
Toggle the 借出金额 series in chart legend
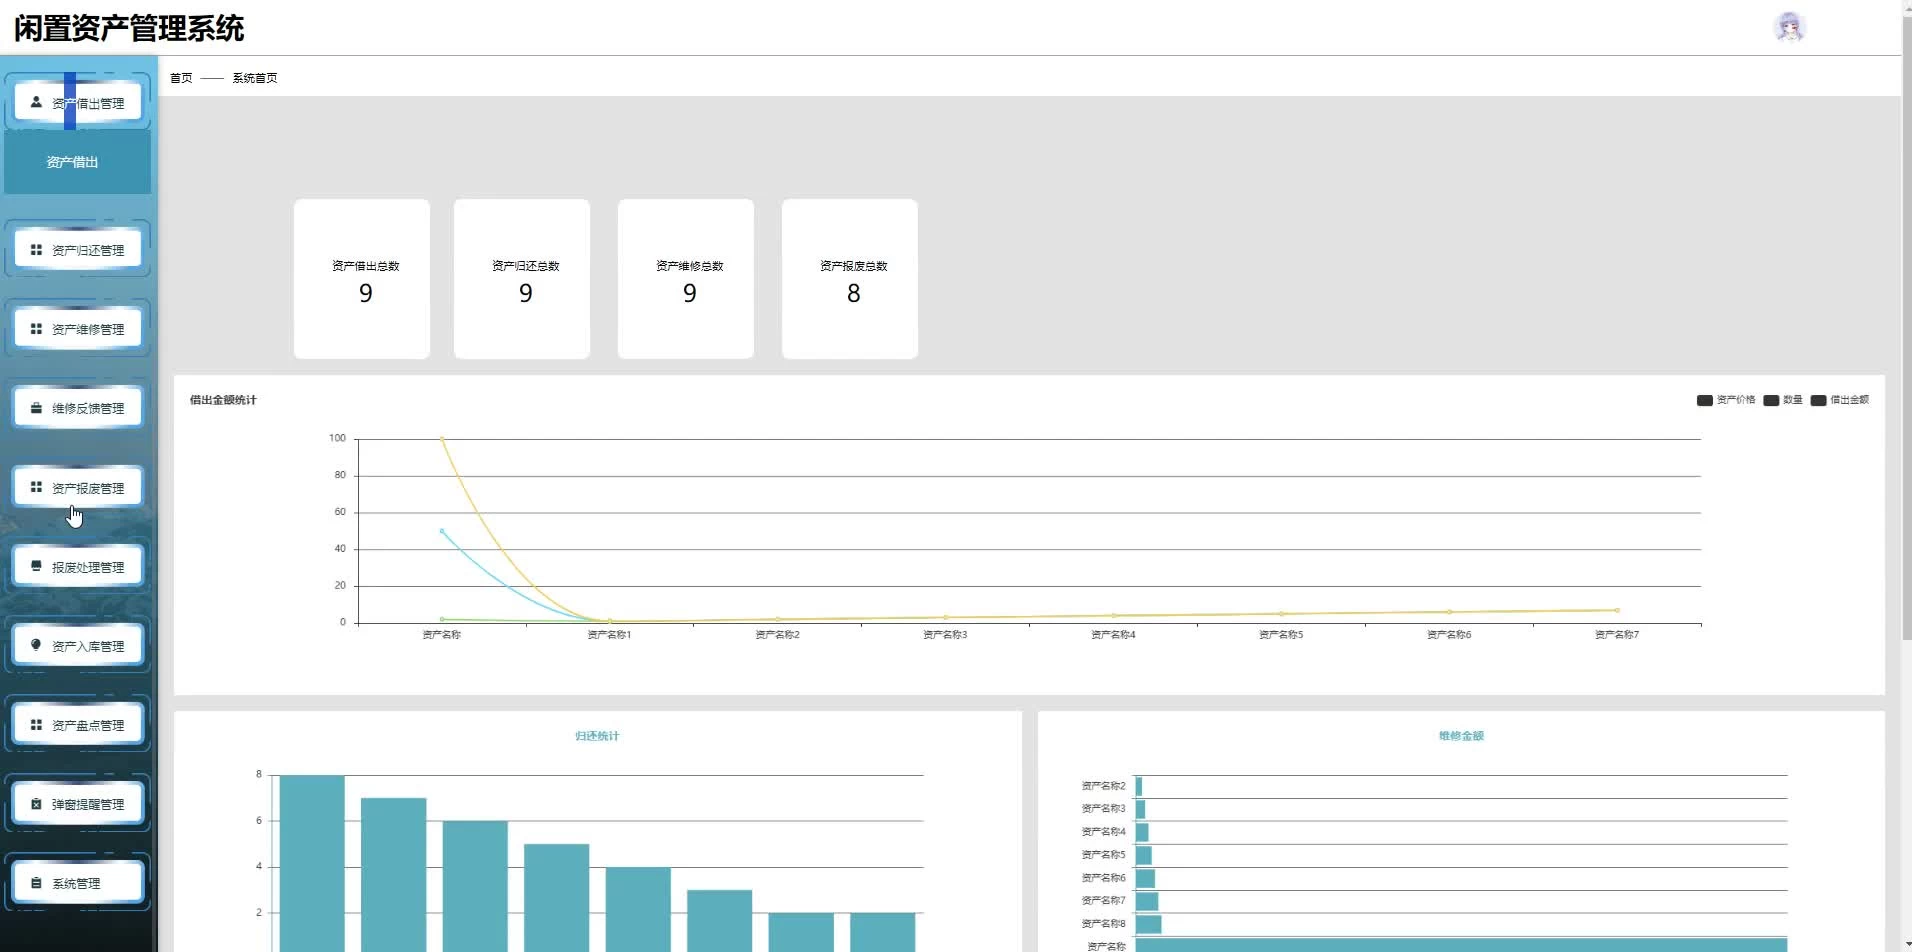1839,400
